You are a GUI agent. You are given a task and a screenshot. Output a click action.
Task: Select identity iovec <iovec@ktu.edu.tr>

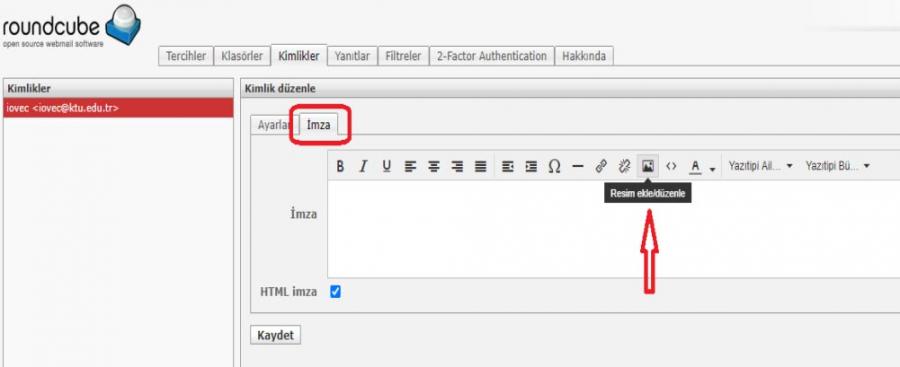(118, 107)
